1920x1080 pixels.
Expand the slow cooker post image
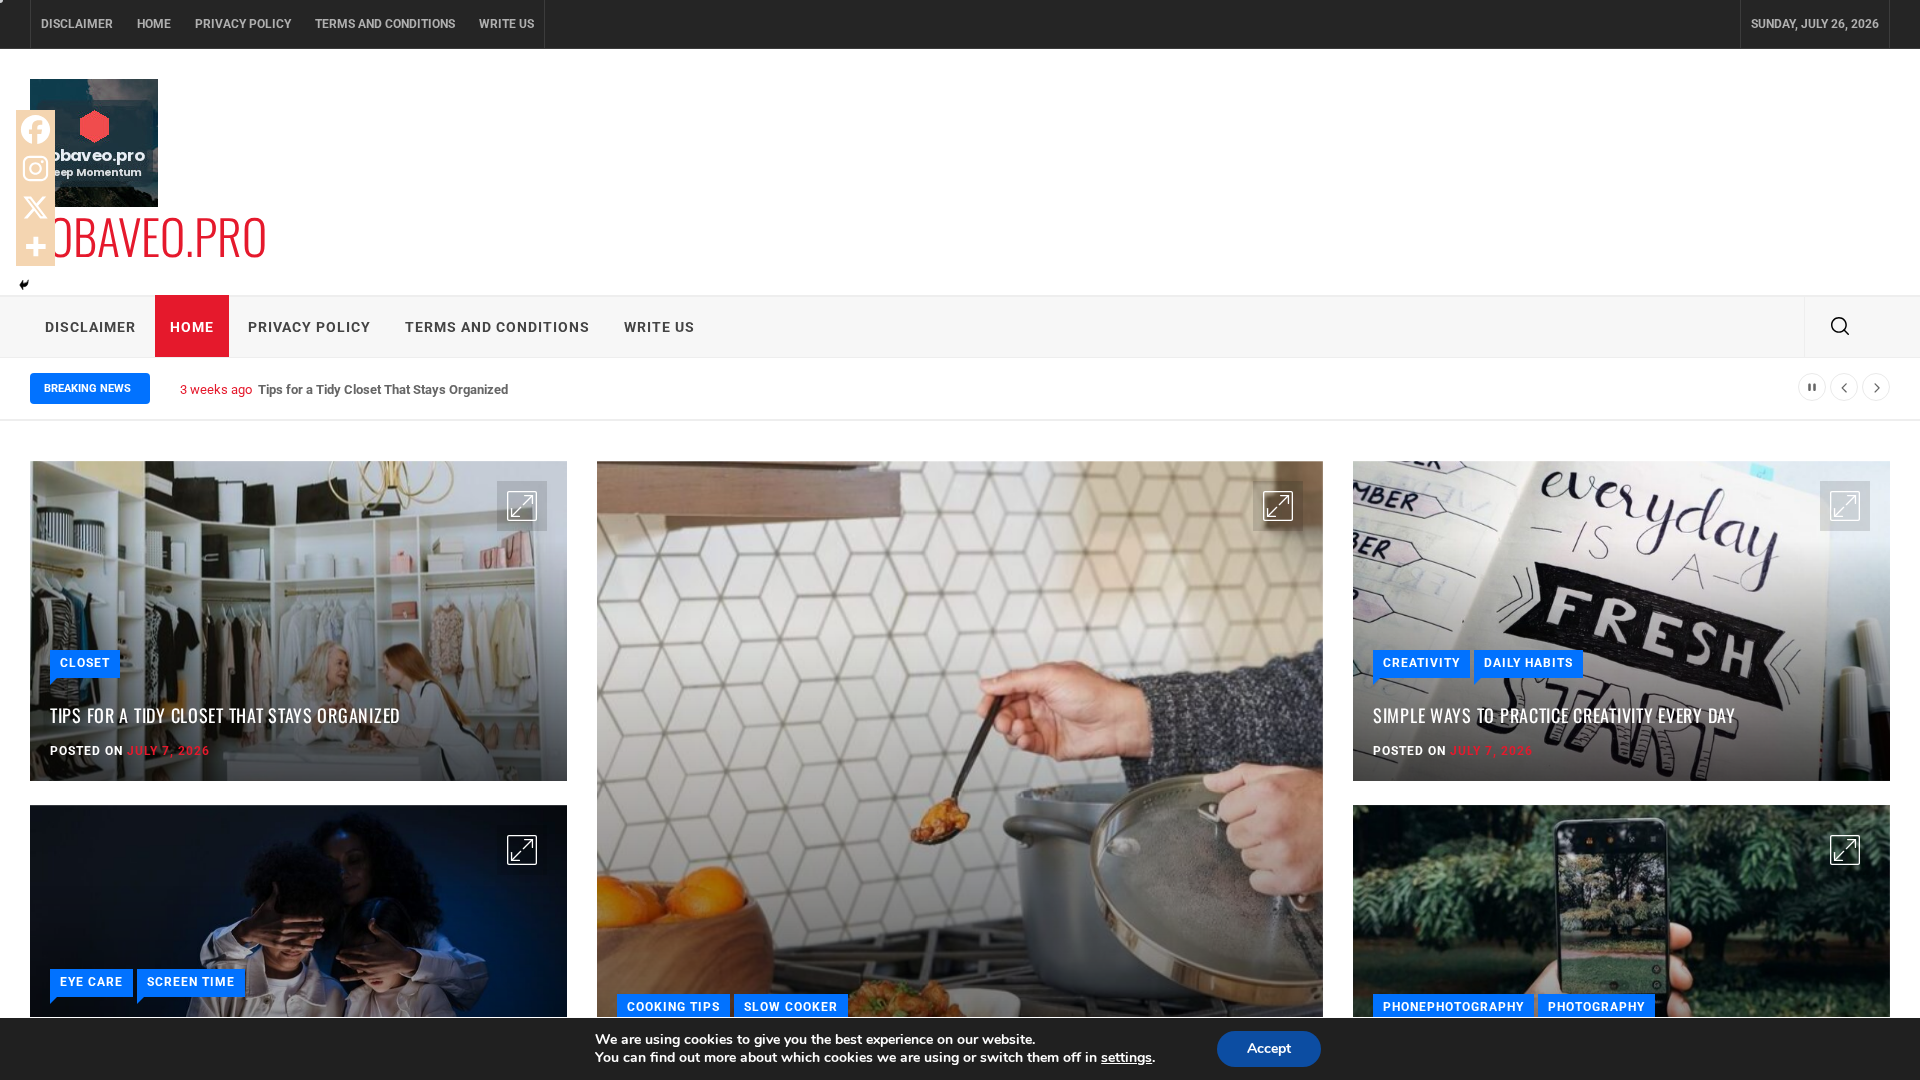point(1277,506)
